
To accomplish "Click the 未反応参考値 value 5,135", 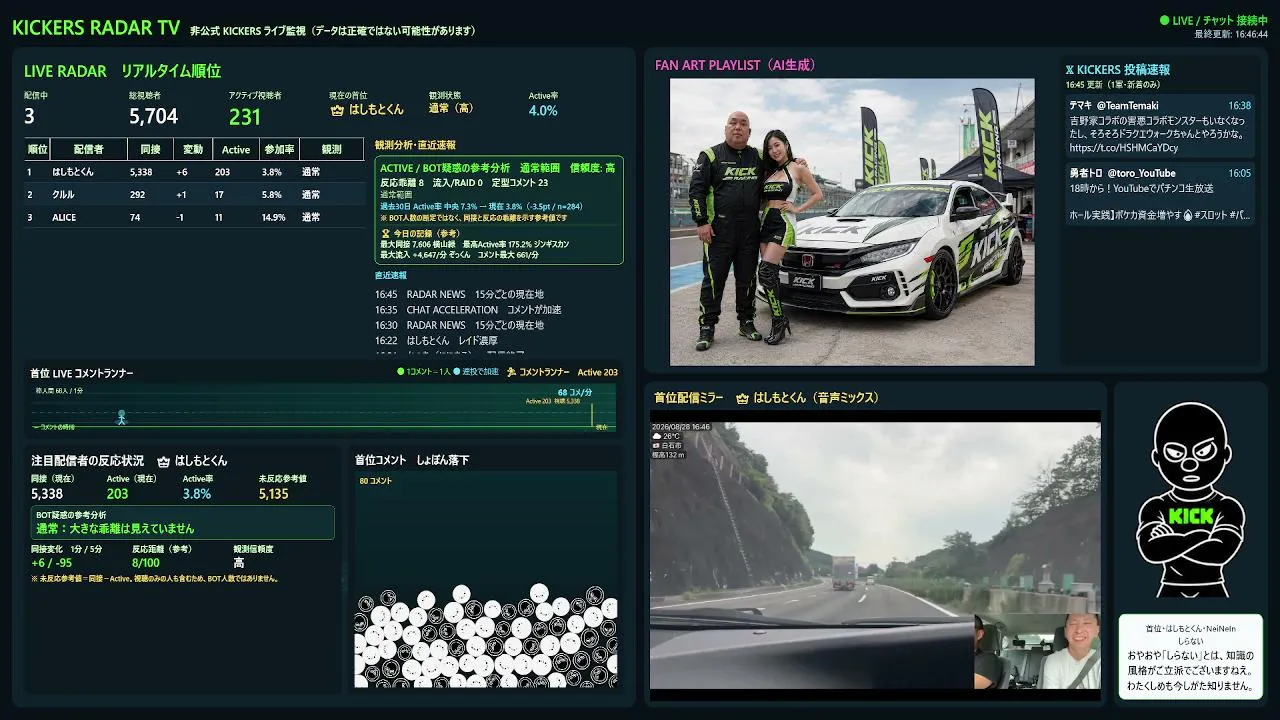I will tap(274, 494).
